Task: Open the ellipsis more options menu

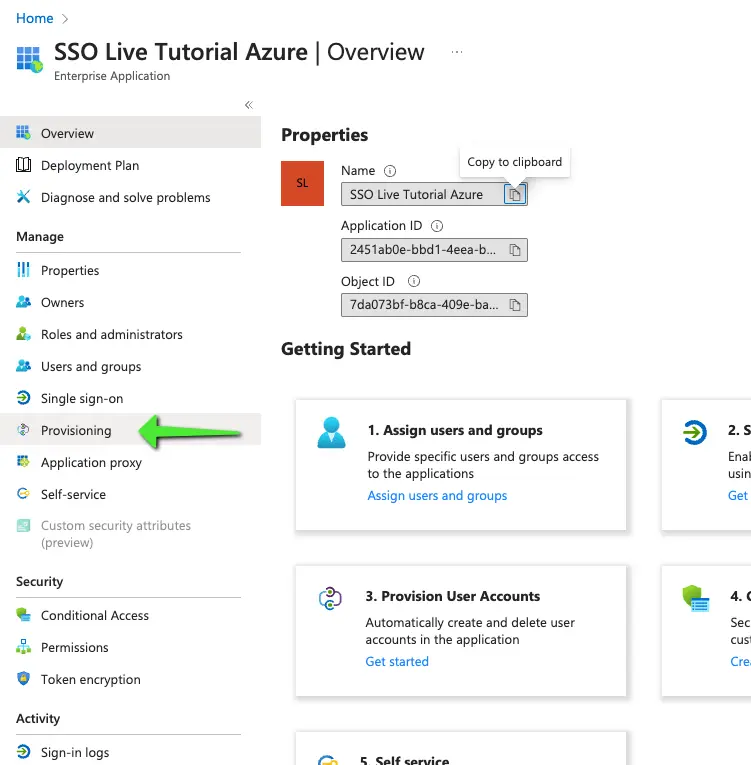Action: [457, 52]
